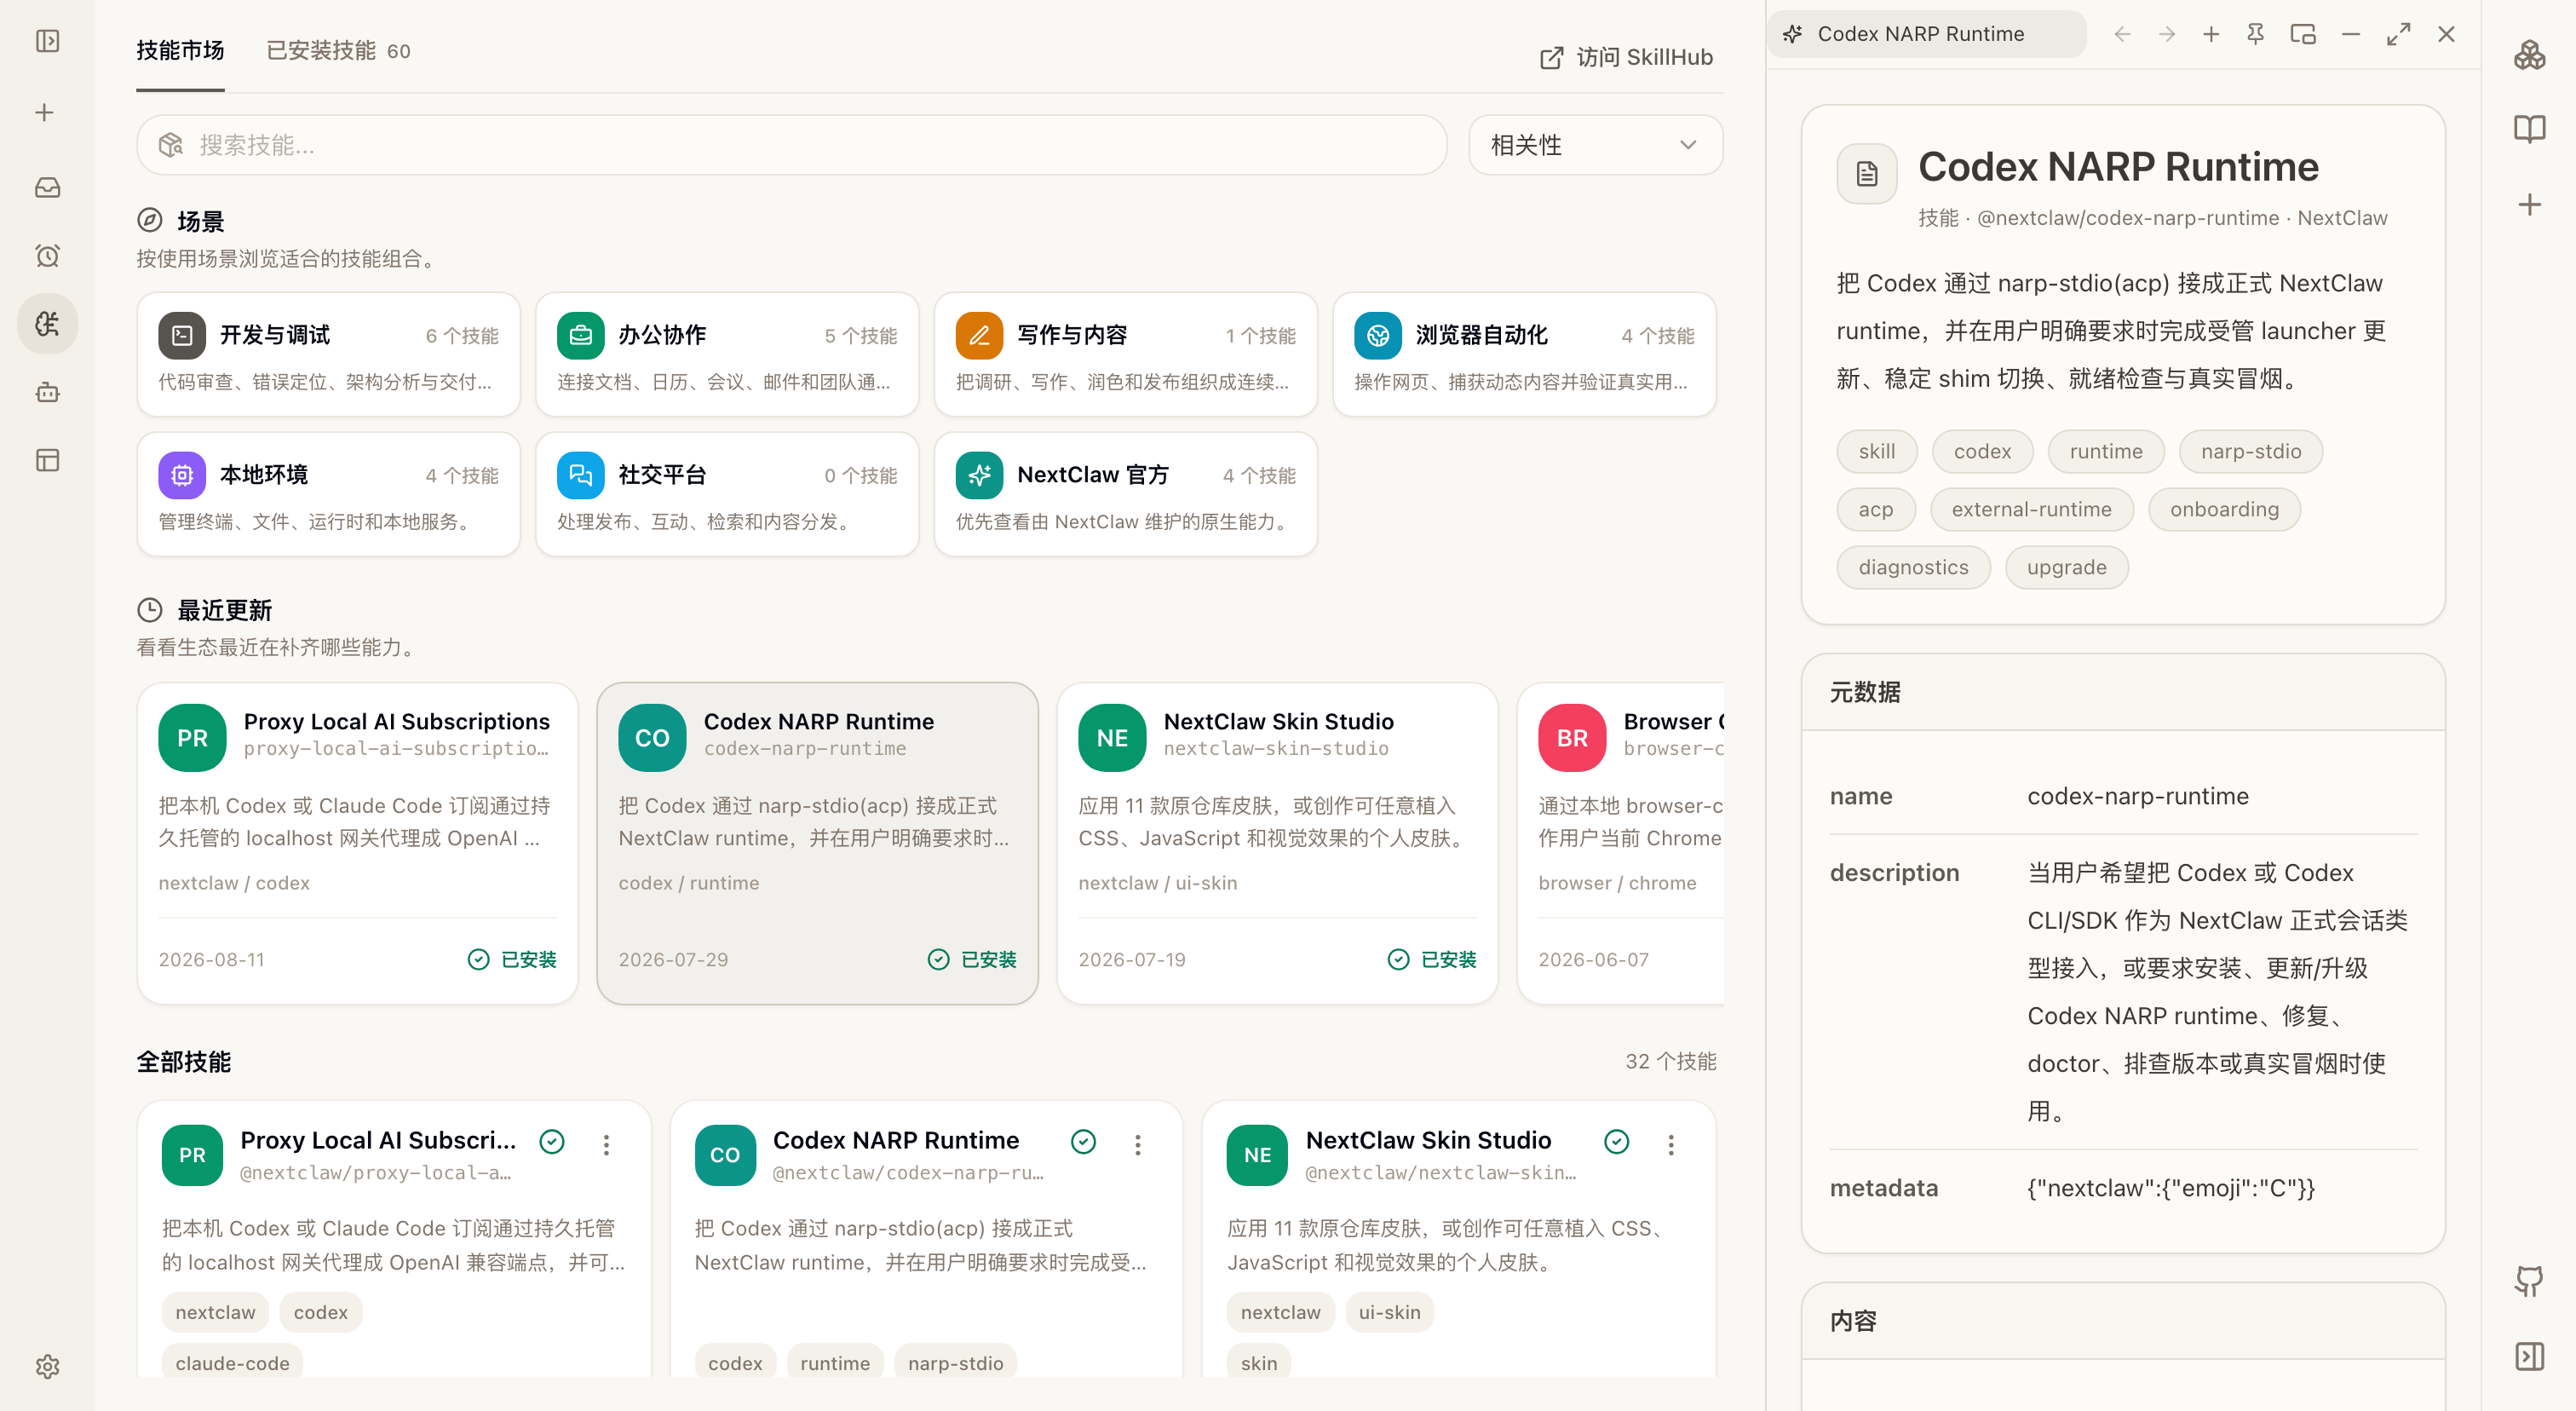This screenshot has height=1411, width=2576.
Task: Add a new tab in detail panel
Action: click(2211, 34)
